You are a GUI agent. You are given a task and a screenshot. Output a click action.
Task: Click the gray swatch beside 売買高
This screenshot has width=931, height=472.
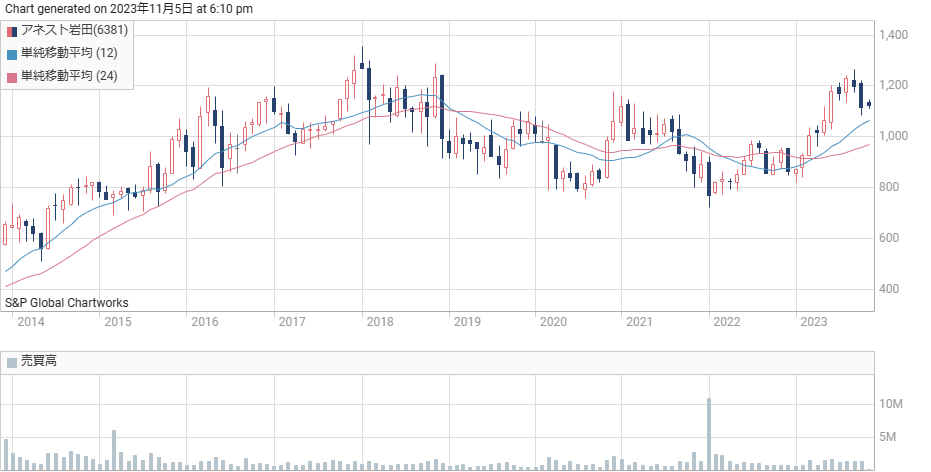[x=12, y=362]
